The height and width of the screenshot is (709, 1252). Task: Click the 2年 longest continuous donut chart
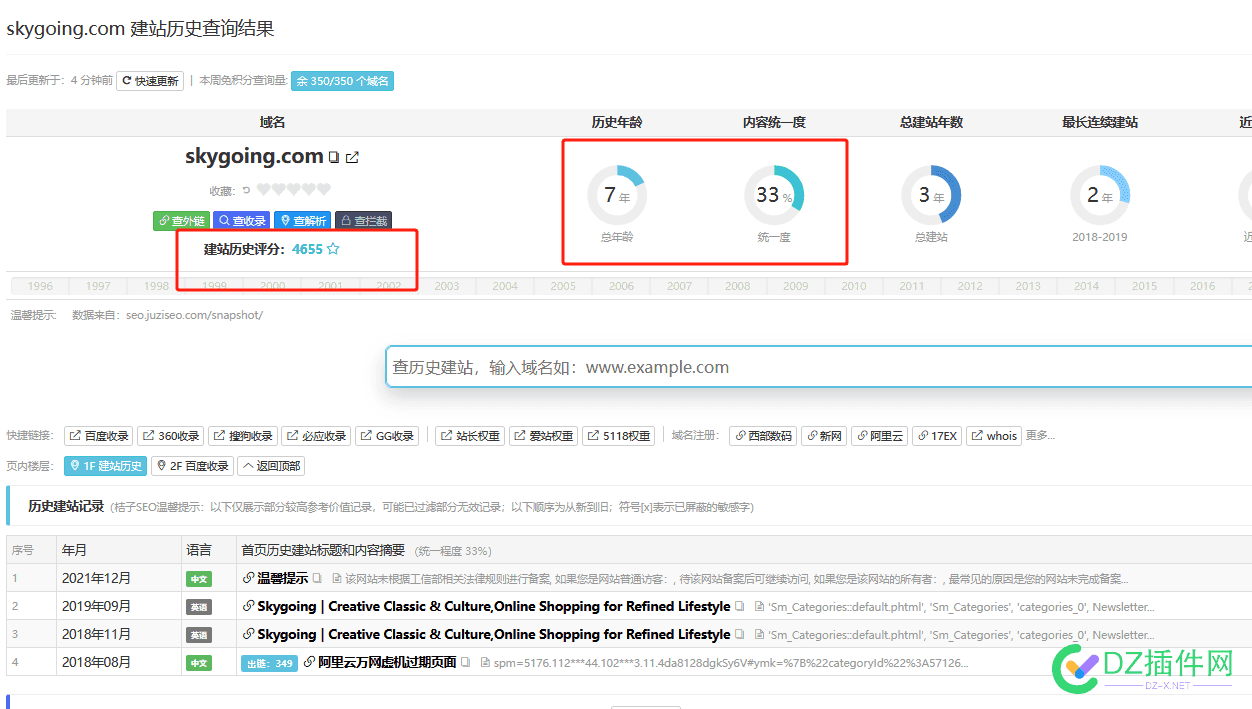[x=1100, y=195]
